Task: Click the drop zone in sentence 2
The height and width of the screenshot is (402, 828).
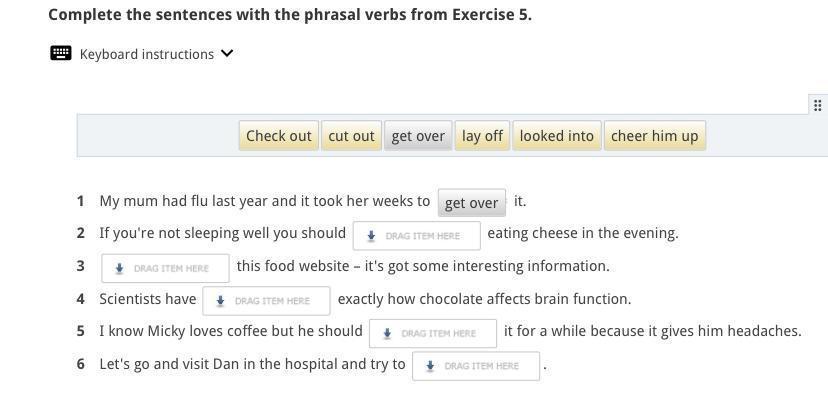Action: point(416,235)
